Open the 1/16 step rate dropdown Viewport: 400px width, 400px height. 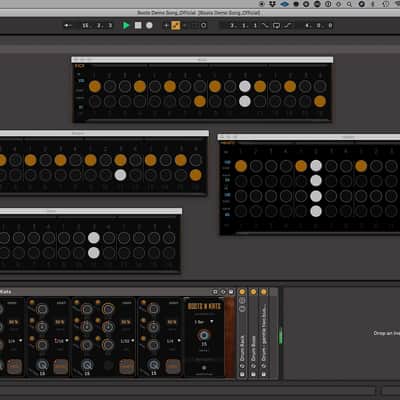(61, 341)
